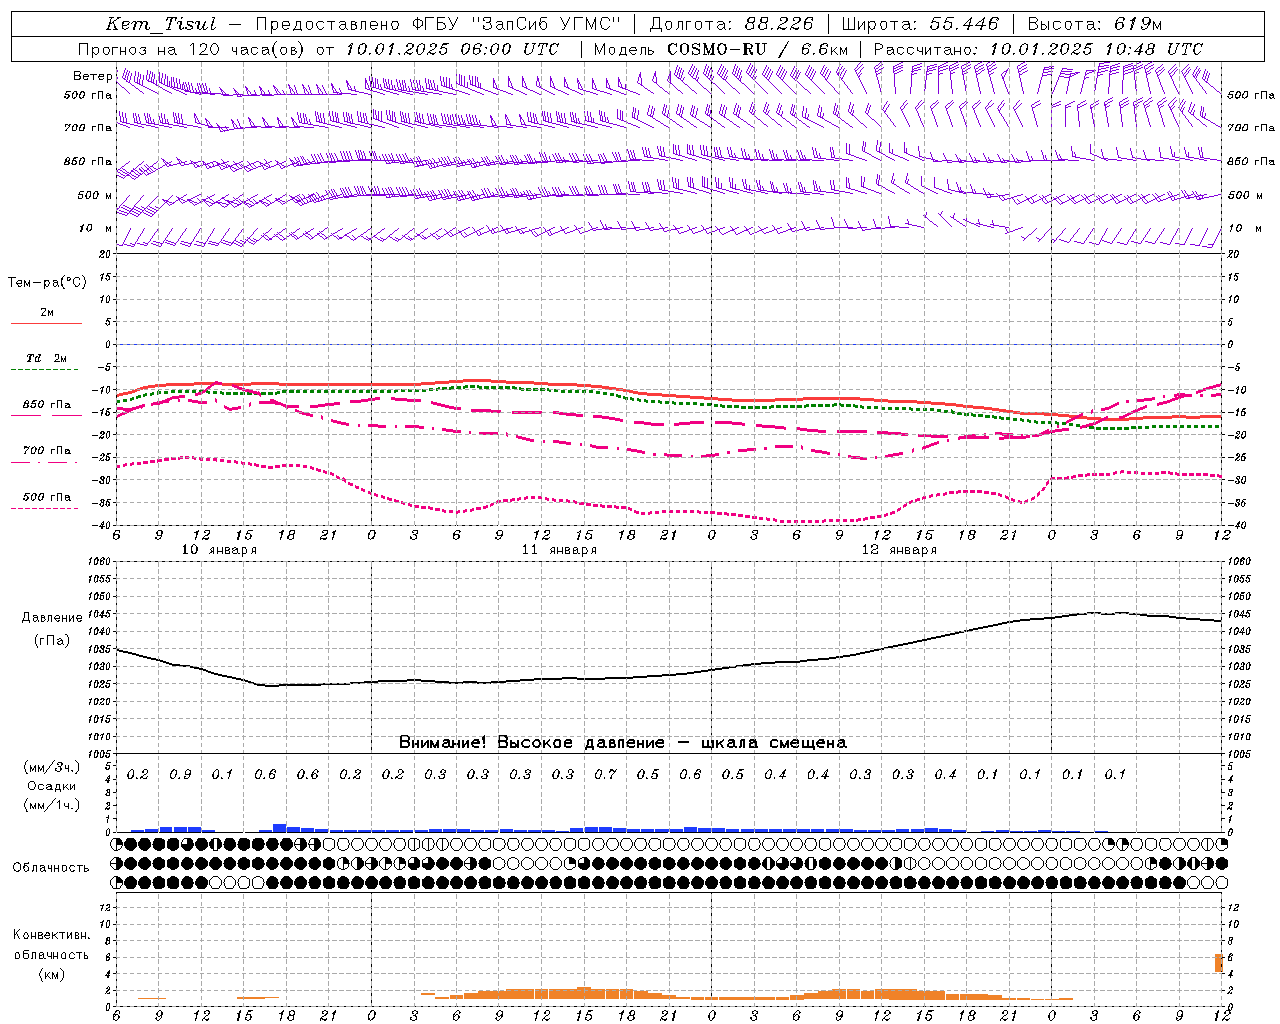Click the tall orange convective bar at chart end
The width and height of the screenshot is (1280, 1024).
pos(1219,963)
